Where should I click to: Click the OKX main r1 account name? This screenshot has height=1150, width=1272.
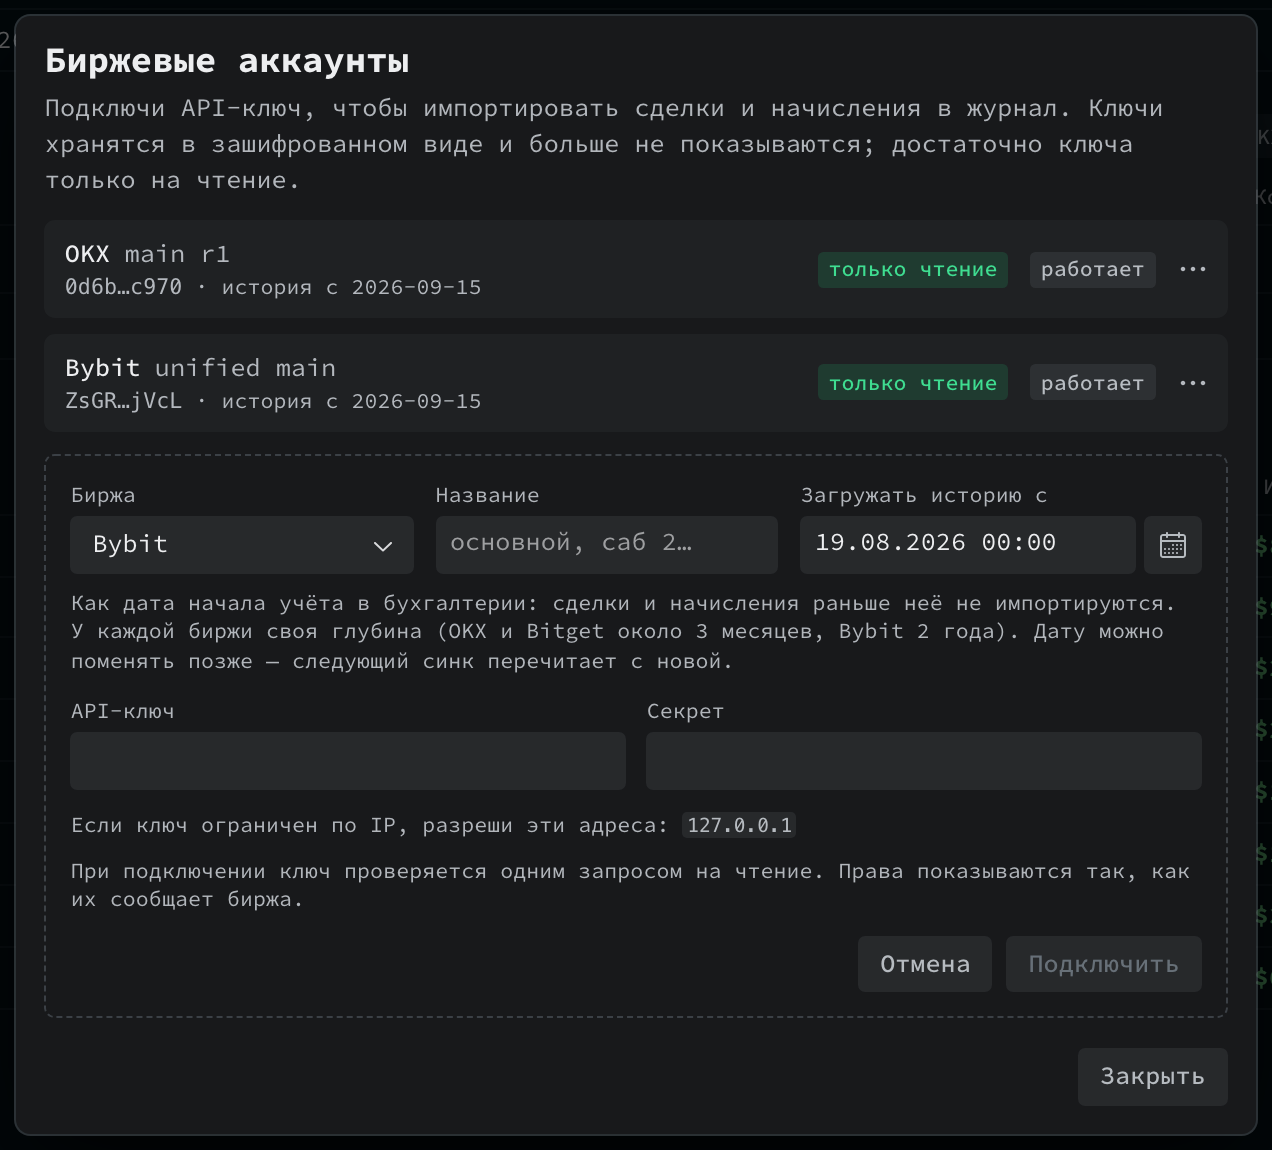(x=148, y=254)
